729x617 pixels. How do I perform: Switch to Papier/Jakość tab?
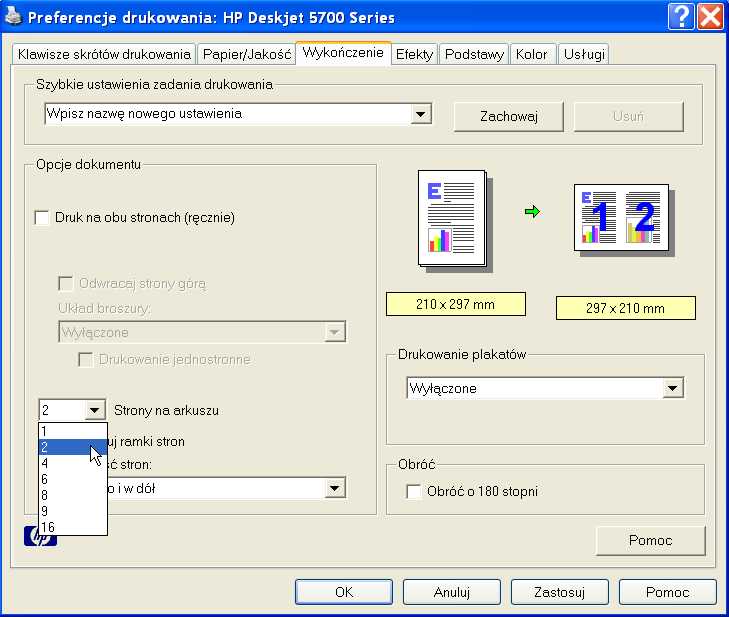(247, 54)
